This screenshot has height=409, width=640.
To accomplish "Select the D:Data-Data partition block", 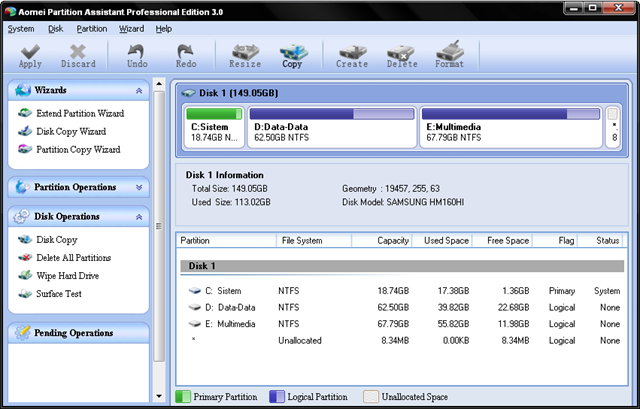I will [x=332, y=126].
